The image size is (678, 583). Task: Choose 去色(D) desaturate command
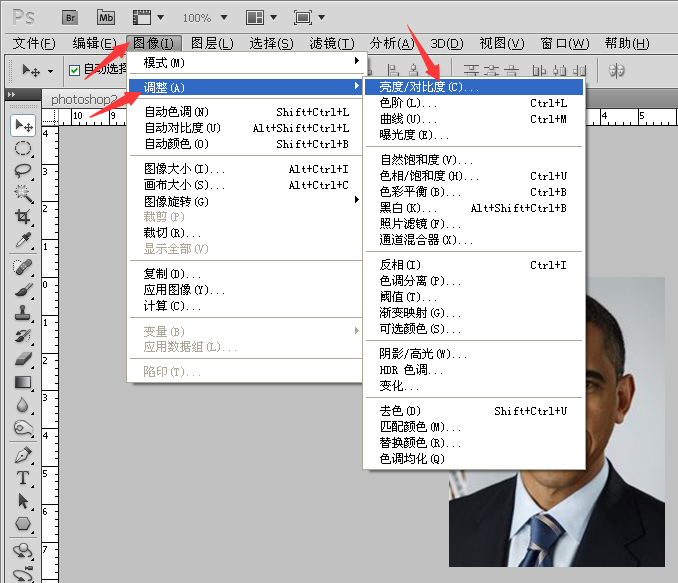(474, 410)
